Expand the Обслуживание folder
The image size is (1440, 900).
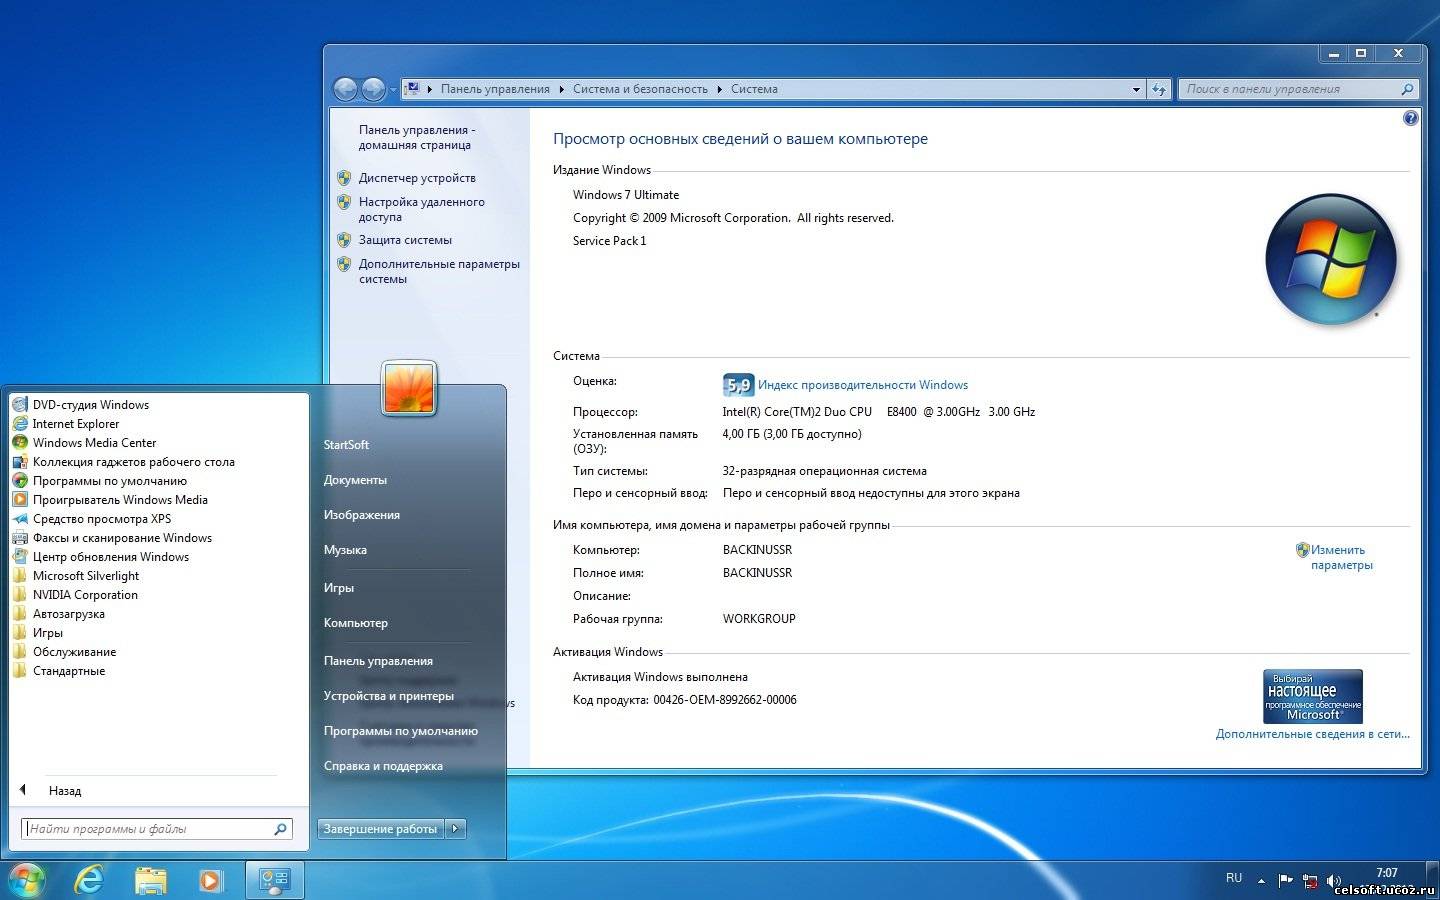click(64, 652)
